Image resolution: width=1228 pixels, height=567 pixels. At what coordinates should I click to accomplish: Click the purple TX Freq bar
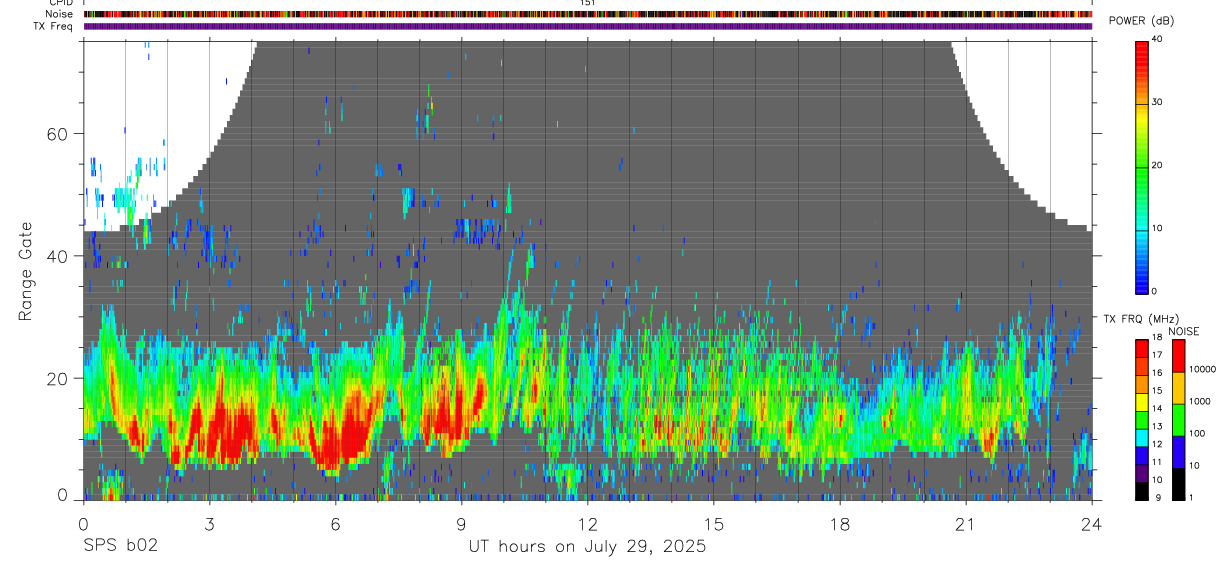coord(588,26)
